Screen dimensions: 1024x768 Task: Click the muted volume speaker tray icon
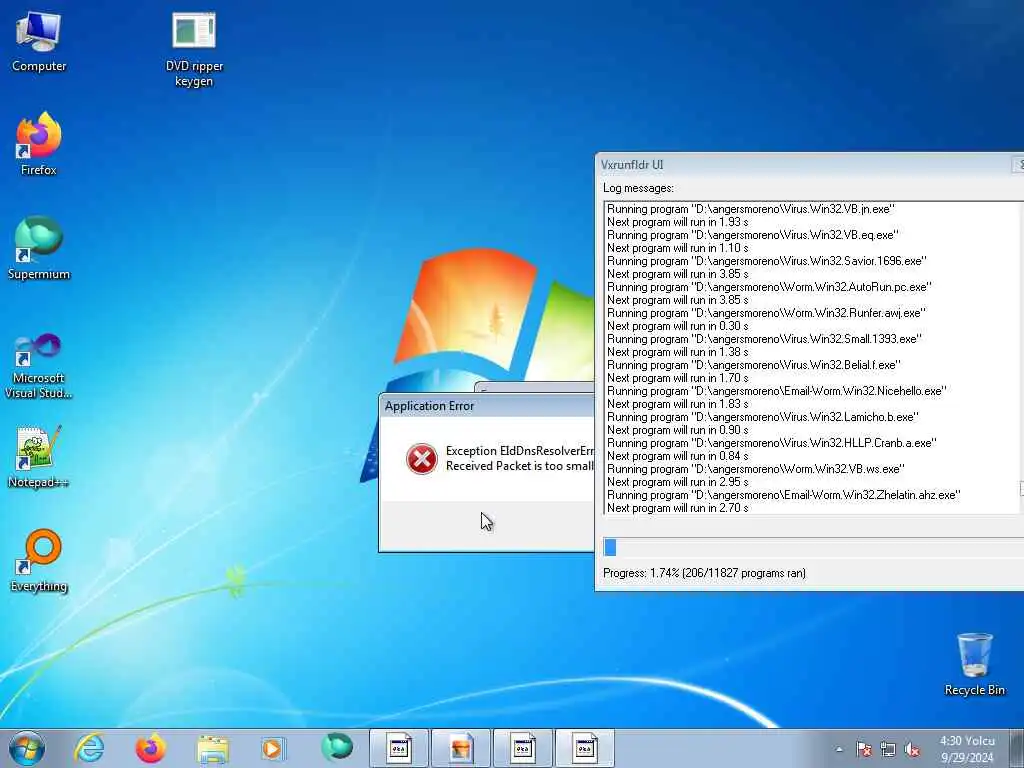[x=912, y=749]
